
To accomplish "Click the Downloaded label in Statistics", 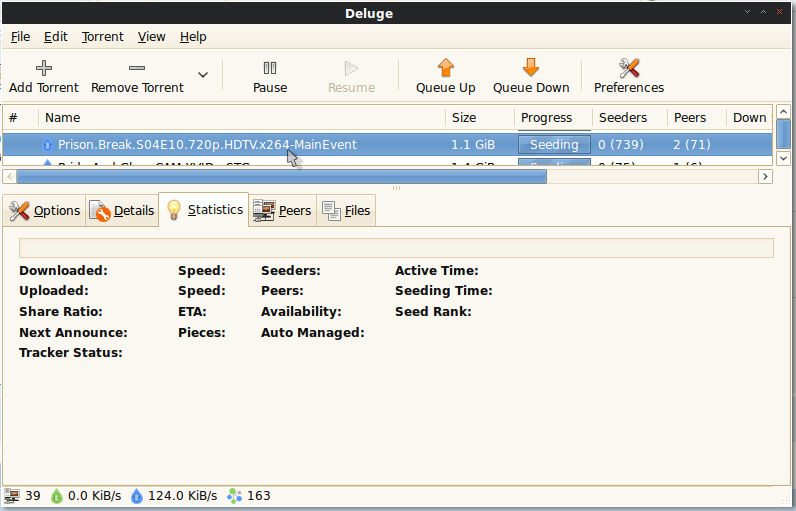I will tap(63, 270).
